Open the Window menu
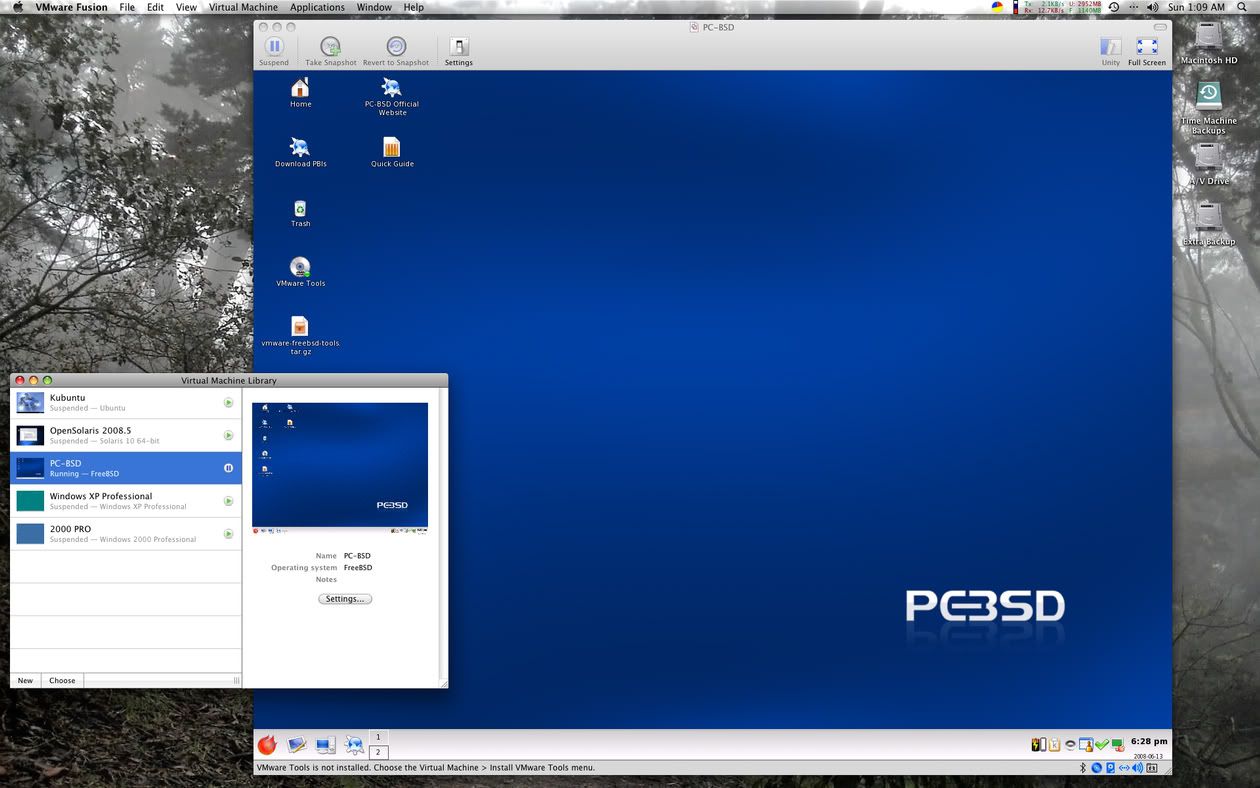 (374, 7)
